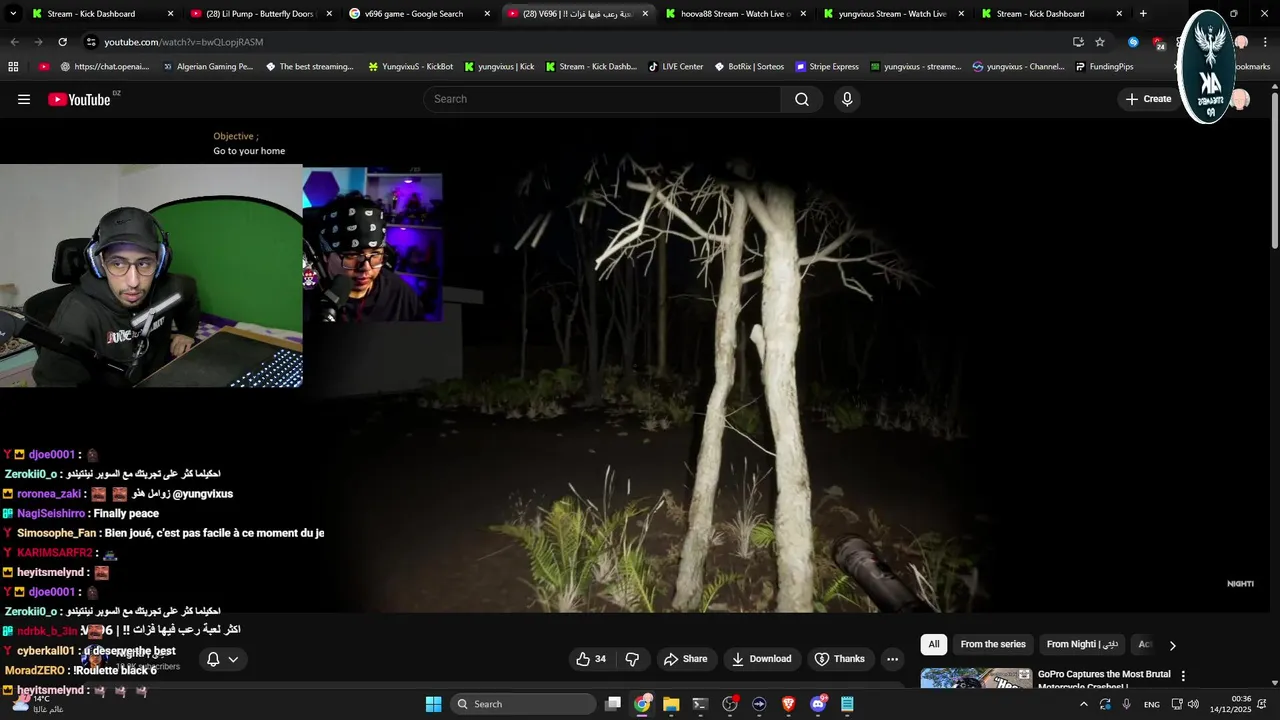Open microphone indicator in system tray
This screenshot has width=1280, height=720.
point(1126,704)
